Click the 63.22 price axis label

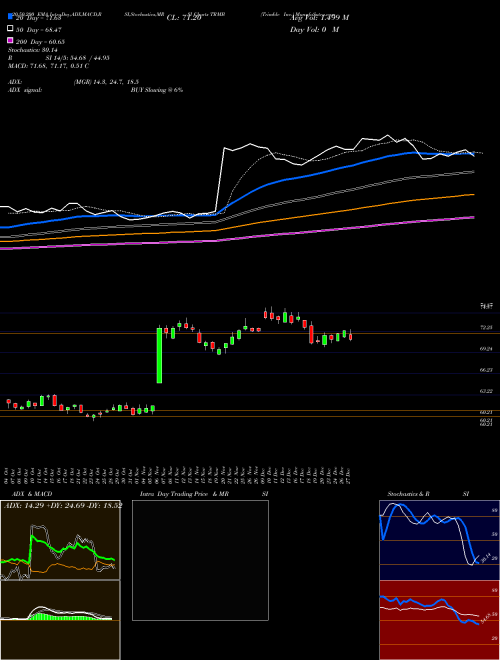coord(487,391)
